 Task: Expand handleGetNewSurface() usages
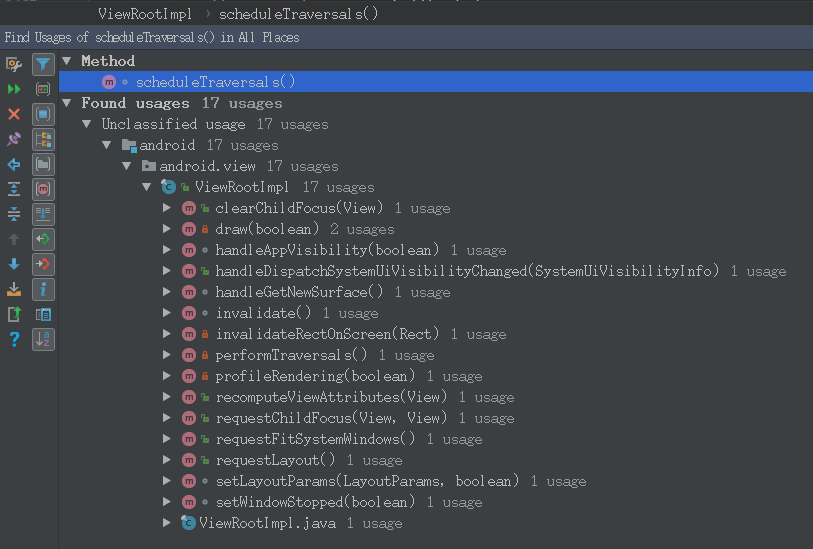[x=166, y=292]
